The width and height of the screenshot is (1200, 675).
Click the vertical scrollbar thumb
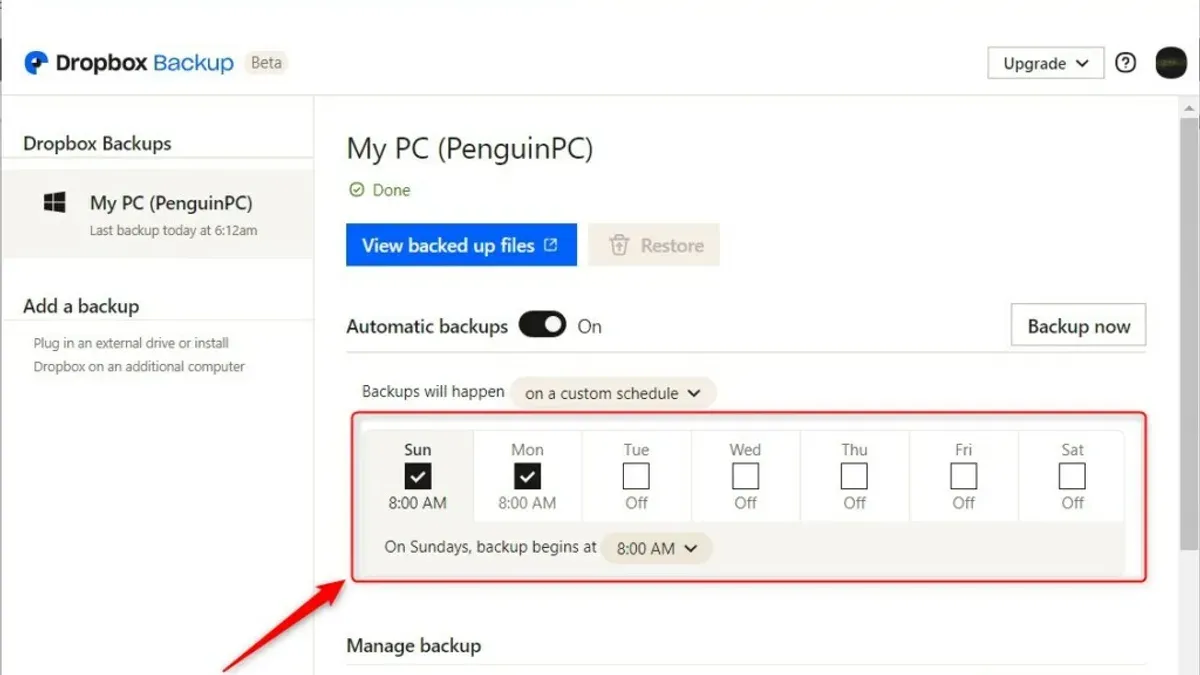tap(1188, 332)
